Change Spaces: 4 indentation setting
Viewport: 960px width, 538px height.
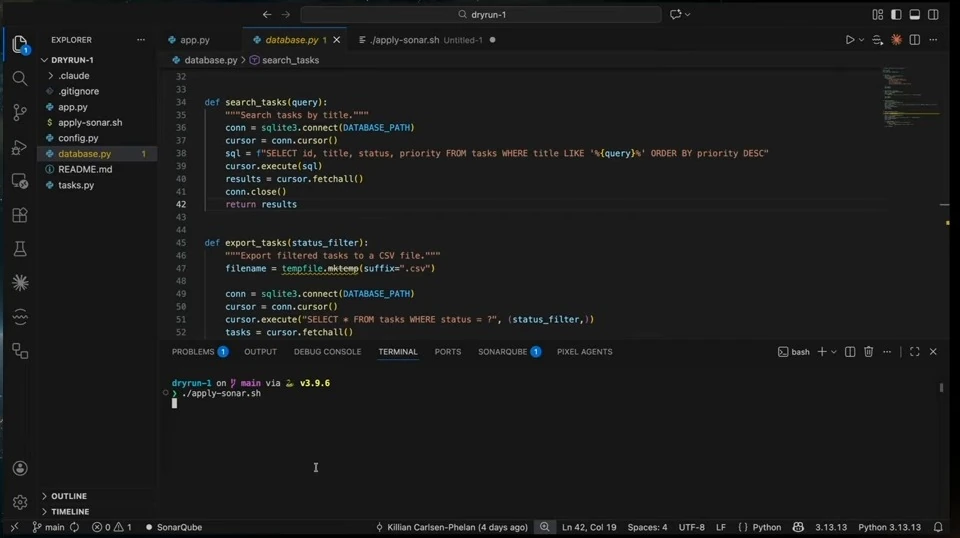[x=647, y=527]
